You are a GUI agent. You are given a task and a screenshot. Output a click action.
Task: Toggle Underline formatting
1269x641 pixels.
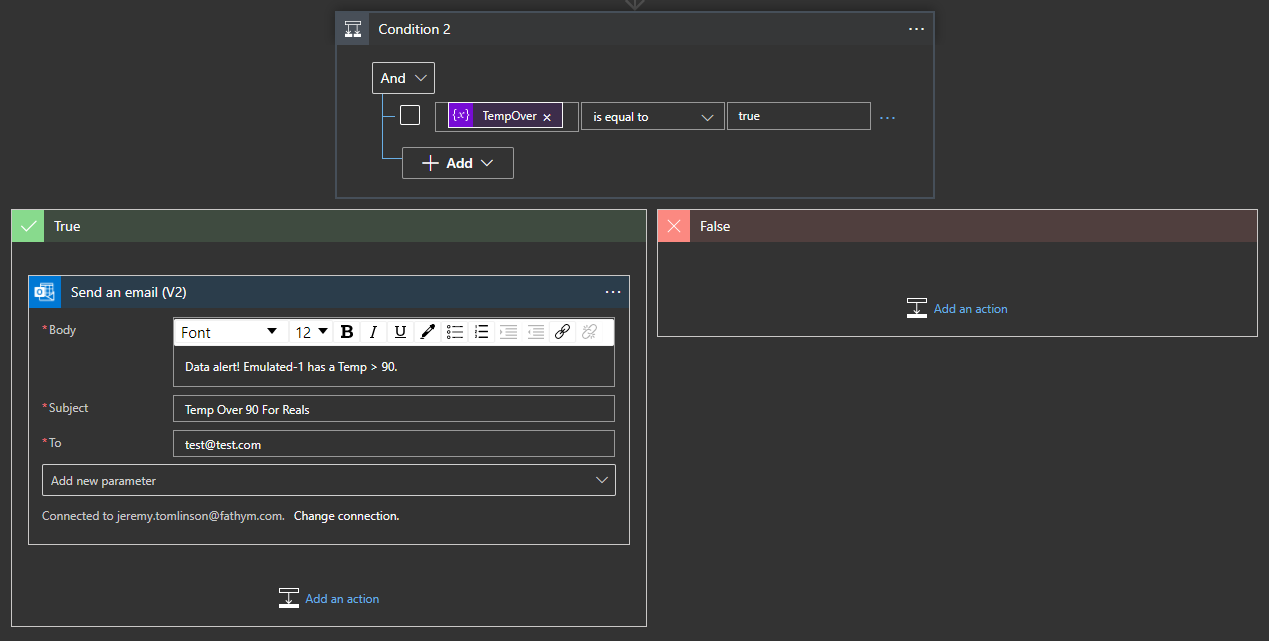click(x=400, y=332)
